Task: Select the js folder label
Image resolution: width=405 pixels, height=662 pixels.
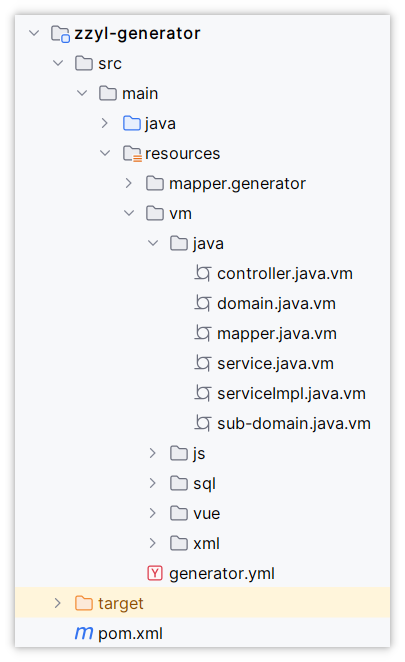Action: (199, 454)
